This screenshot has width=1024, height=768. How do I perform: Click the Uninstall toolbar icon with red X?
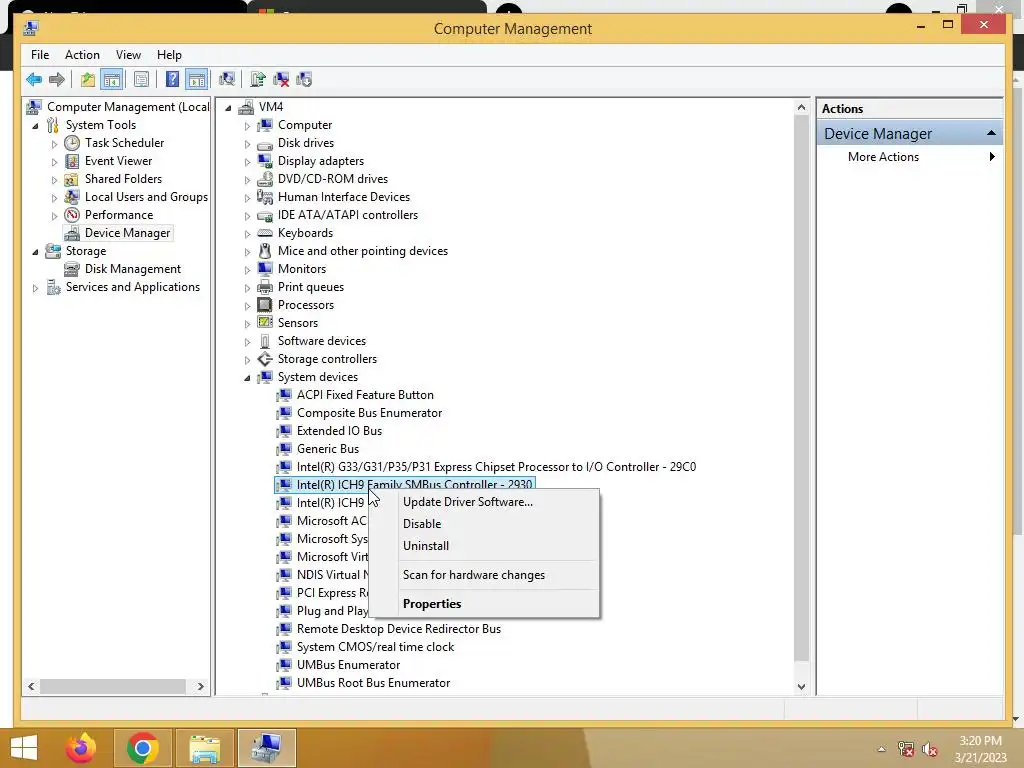(x=281, y=80)
